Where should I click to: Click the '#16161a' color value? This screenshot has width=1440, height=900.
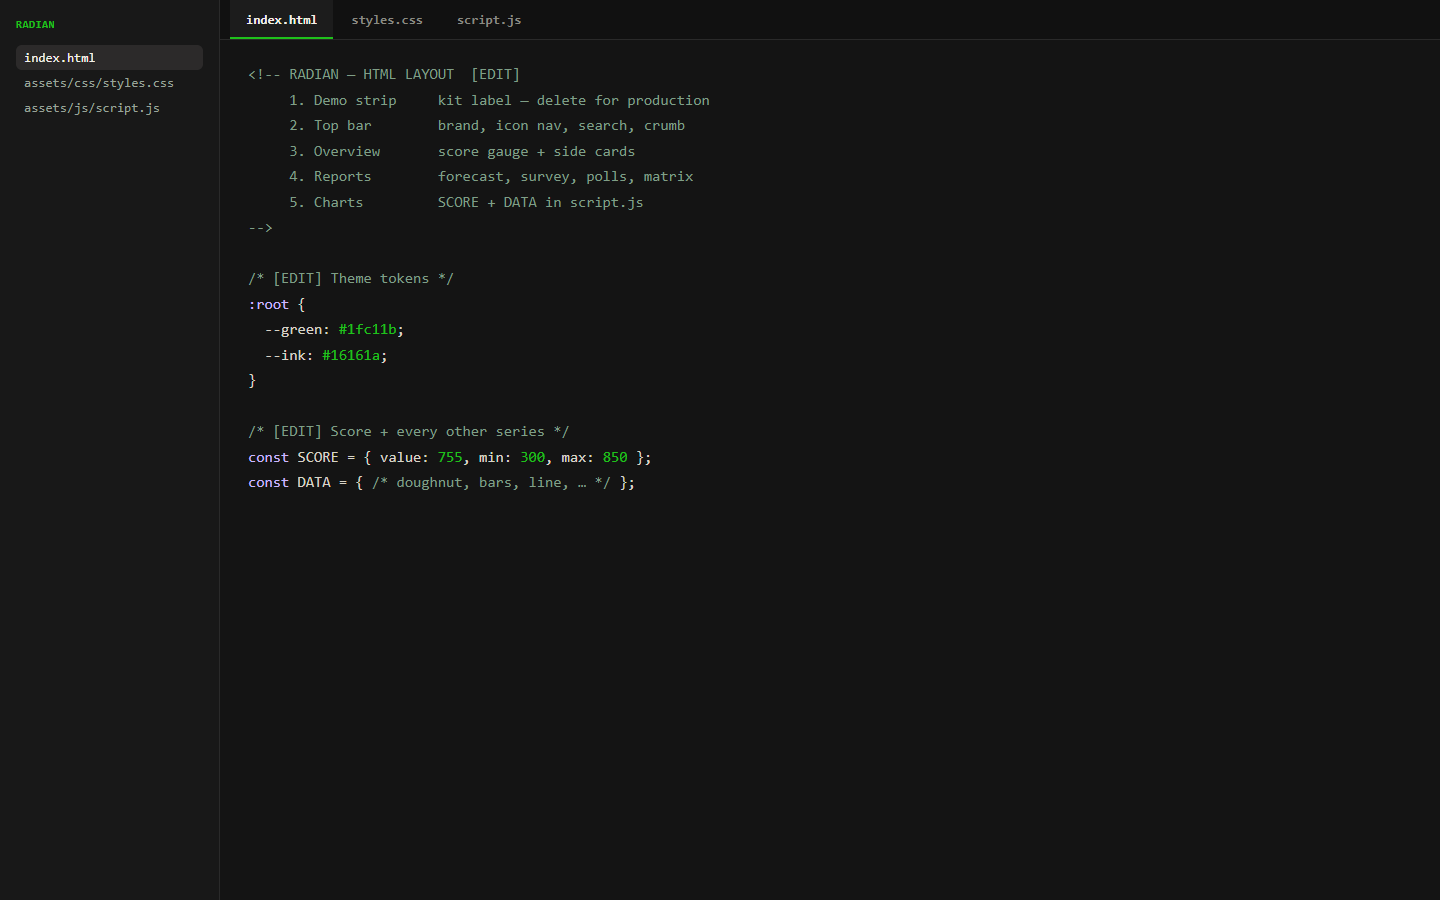[351, 355]
